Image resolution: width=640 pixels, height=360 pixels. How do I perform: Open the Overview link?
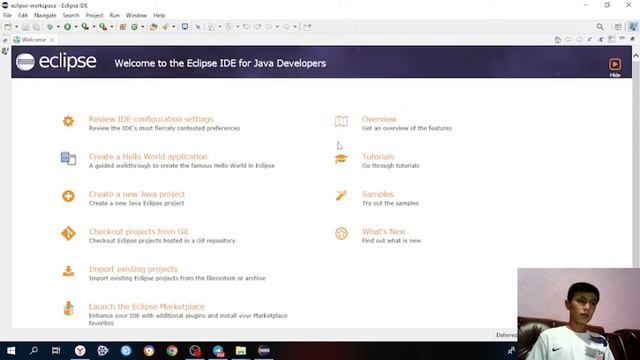tap(379, 119)
